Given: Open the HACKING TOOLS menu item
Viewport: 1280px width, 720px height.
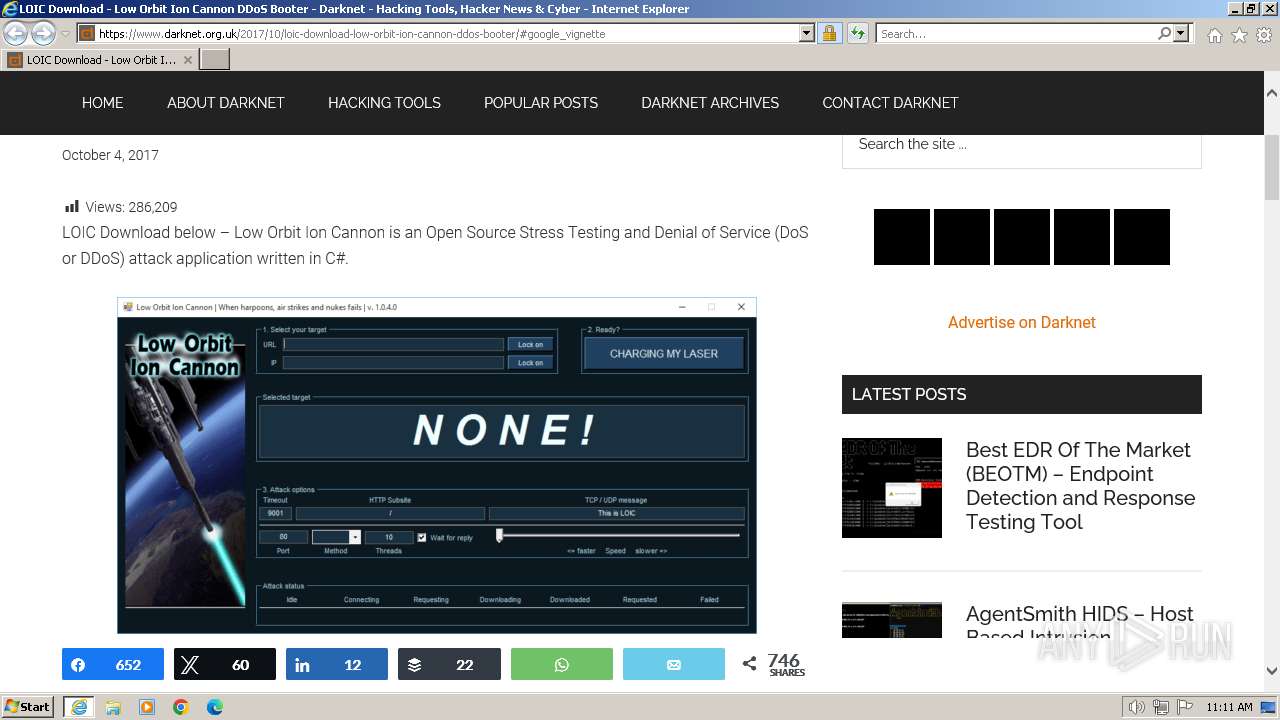Looking at the screenshot, I should 384,103.
